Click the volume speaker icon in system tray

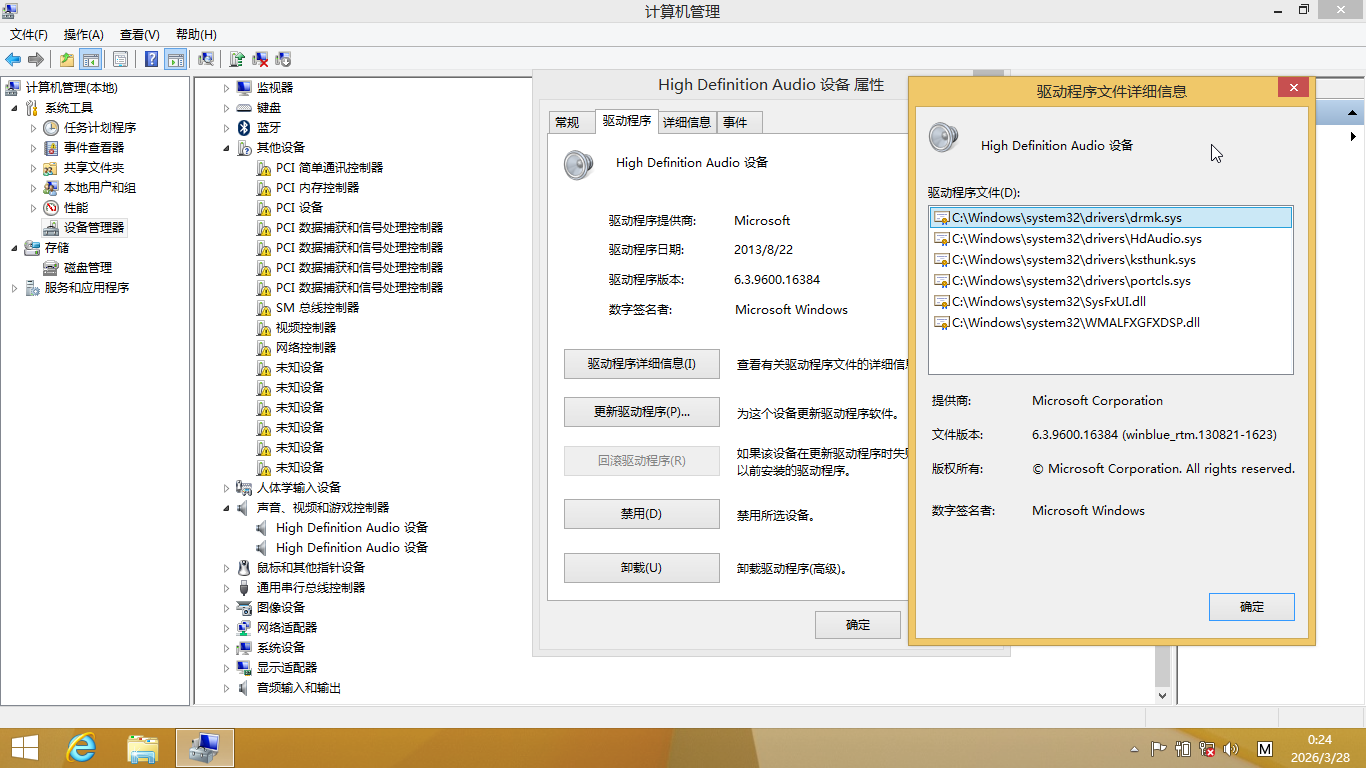coord(1231,748)
